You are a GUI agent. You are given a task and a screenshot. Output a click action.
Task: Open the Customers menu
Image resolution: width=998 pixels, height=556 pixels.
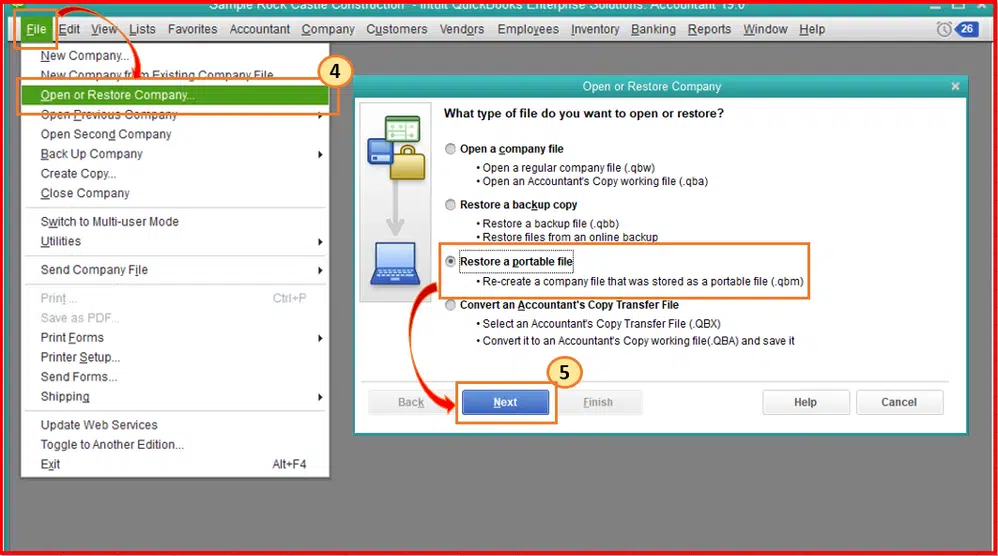397,29
